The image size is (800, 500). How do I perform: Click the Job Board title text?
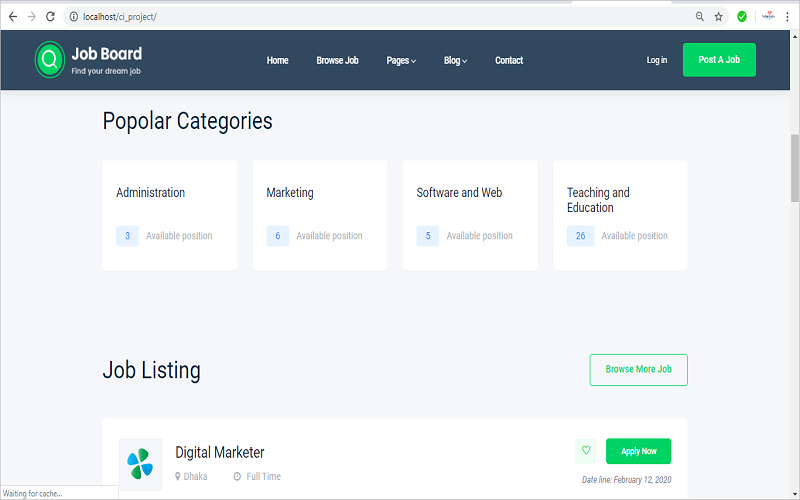coord(107,54)
